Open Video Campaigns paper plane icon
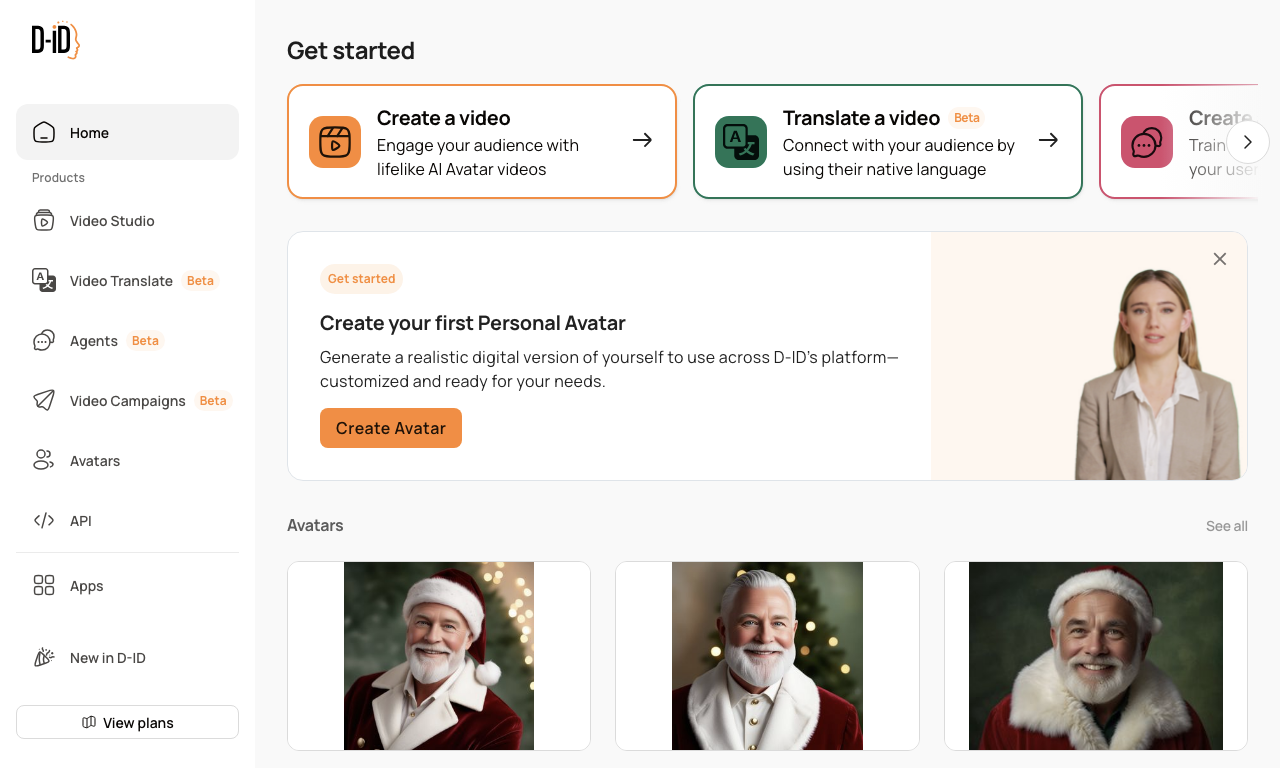Image resolution: width=1280 pixels, height=768 pixels. pos(44,401)
